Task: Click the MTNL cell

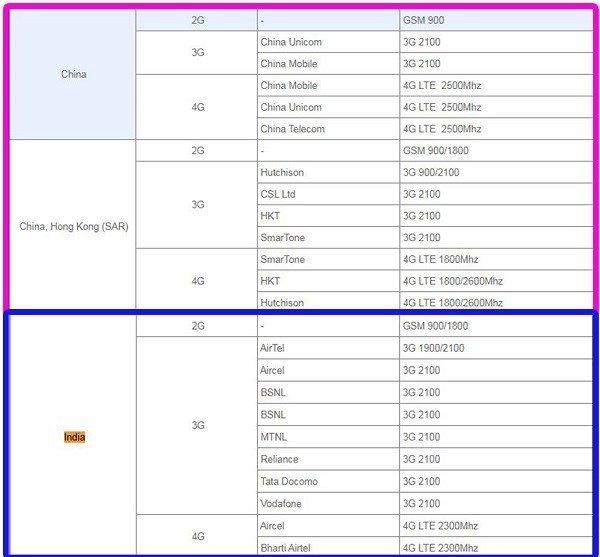Action: (328, 437)
